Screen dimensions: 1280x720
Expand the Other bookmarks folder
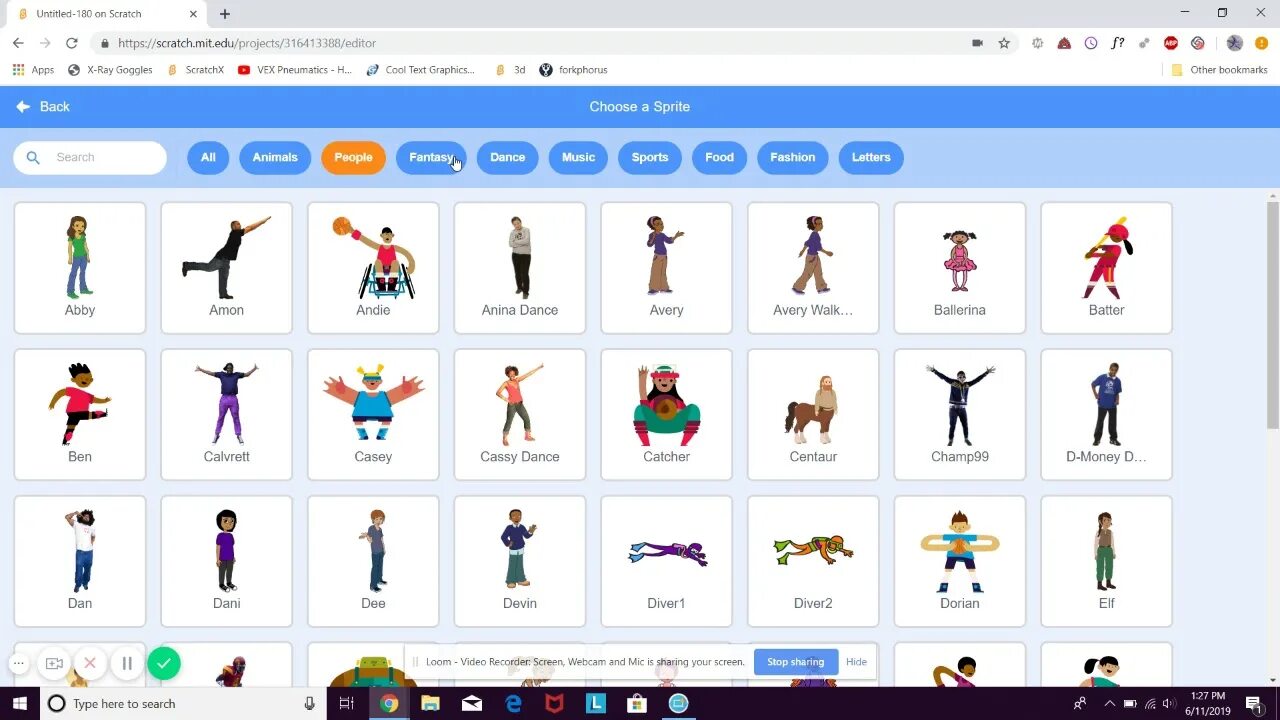1218,69
